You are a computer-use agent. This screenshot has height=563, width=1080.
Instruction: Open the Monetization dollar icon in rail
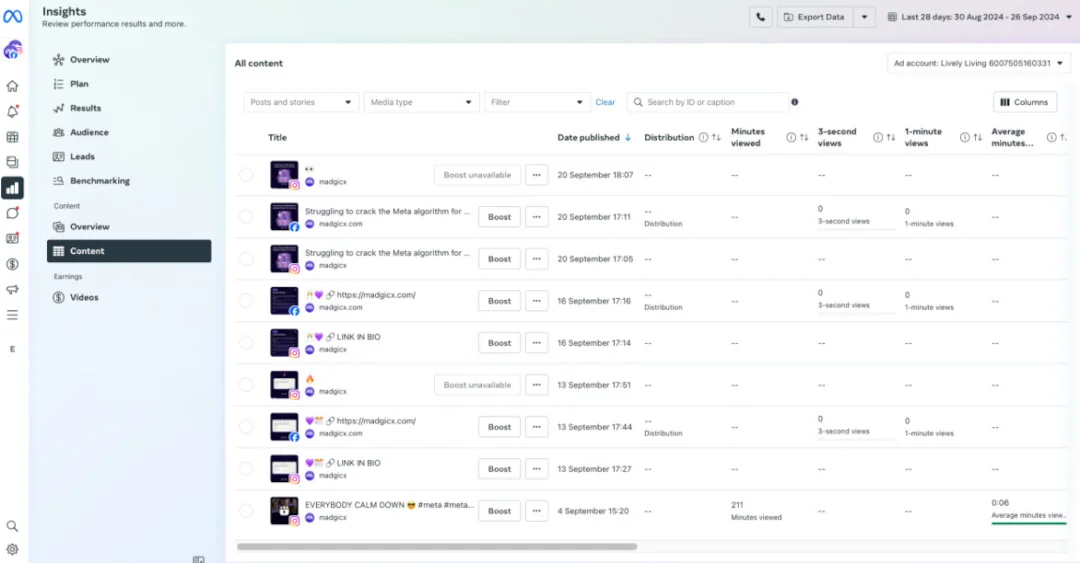12,264
